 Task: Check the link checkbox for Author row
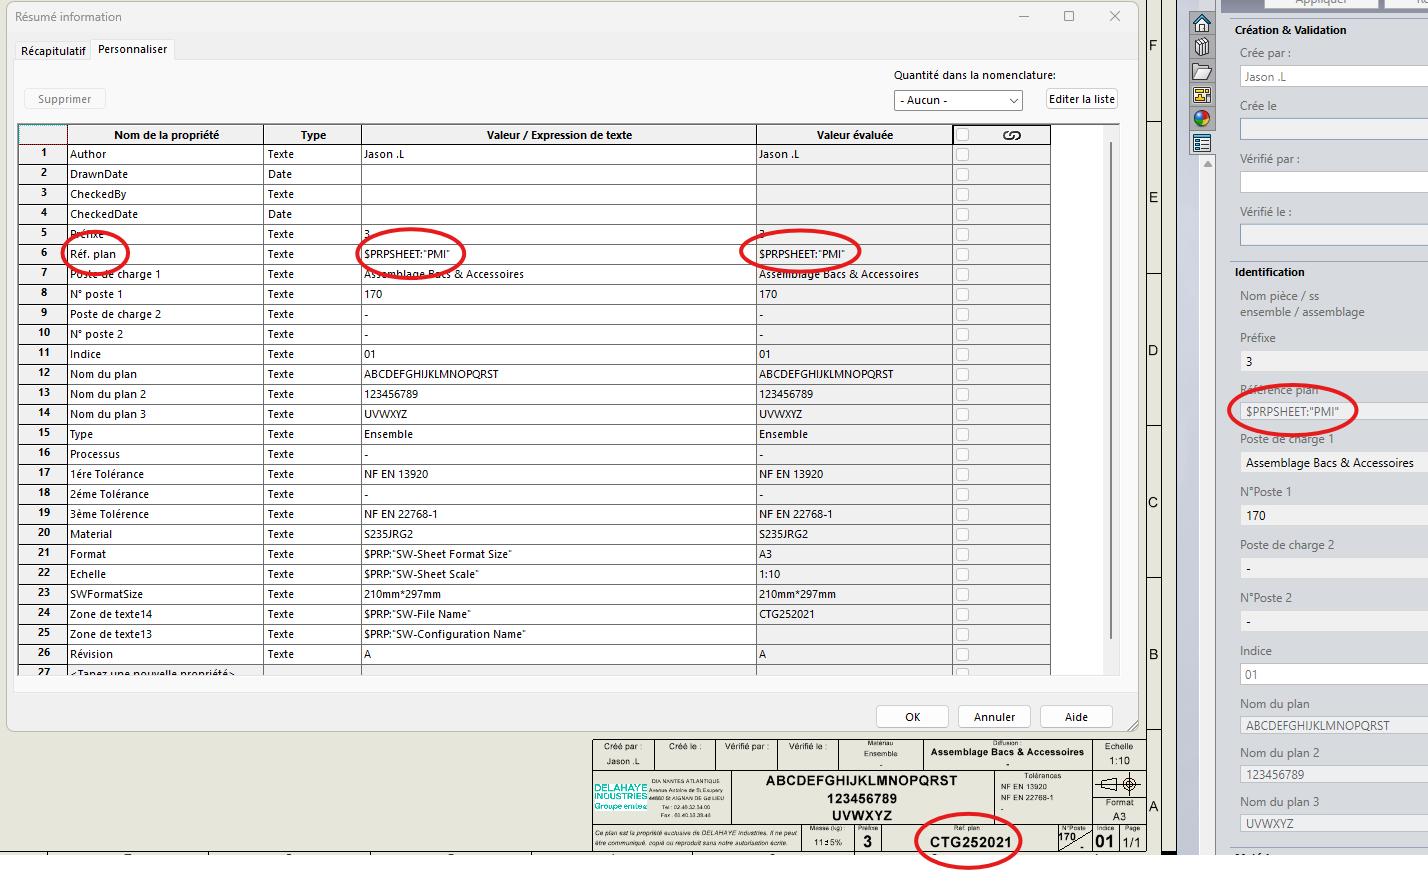coord(962,154)
